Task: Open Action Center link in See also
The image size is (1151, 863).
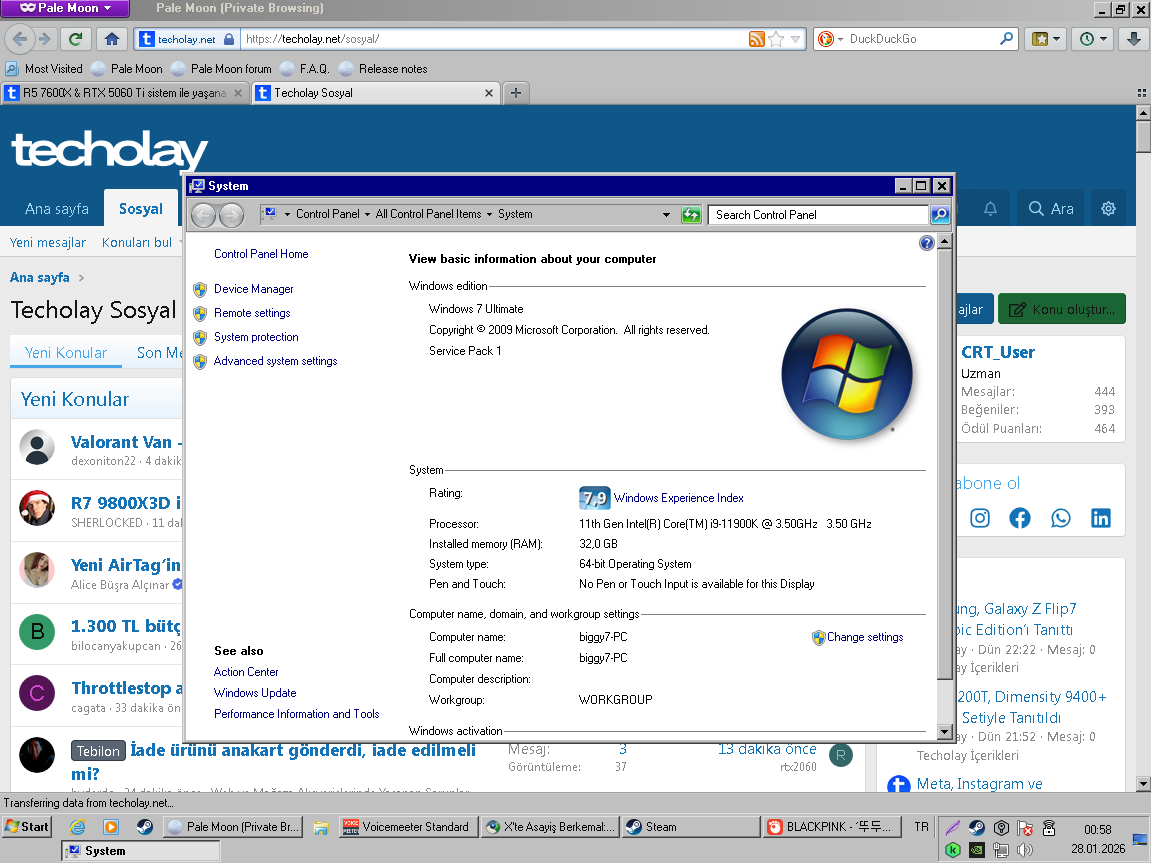Action: 246,672
